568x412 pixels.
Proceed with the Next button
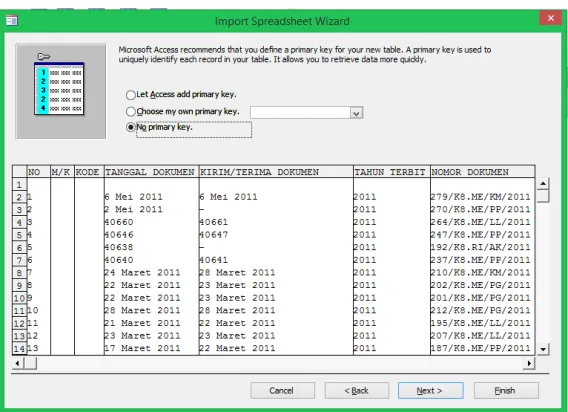click(431, 391)
